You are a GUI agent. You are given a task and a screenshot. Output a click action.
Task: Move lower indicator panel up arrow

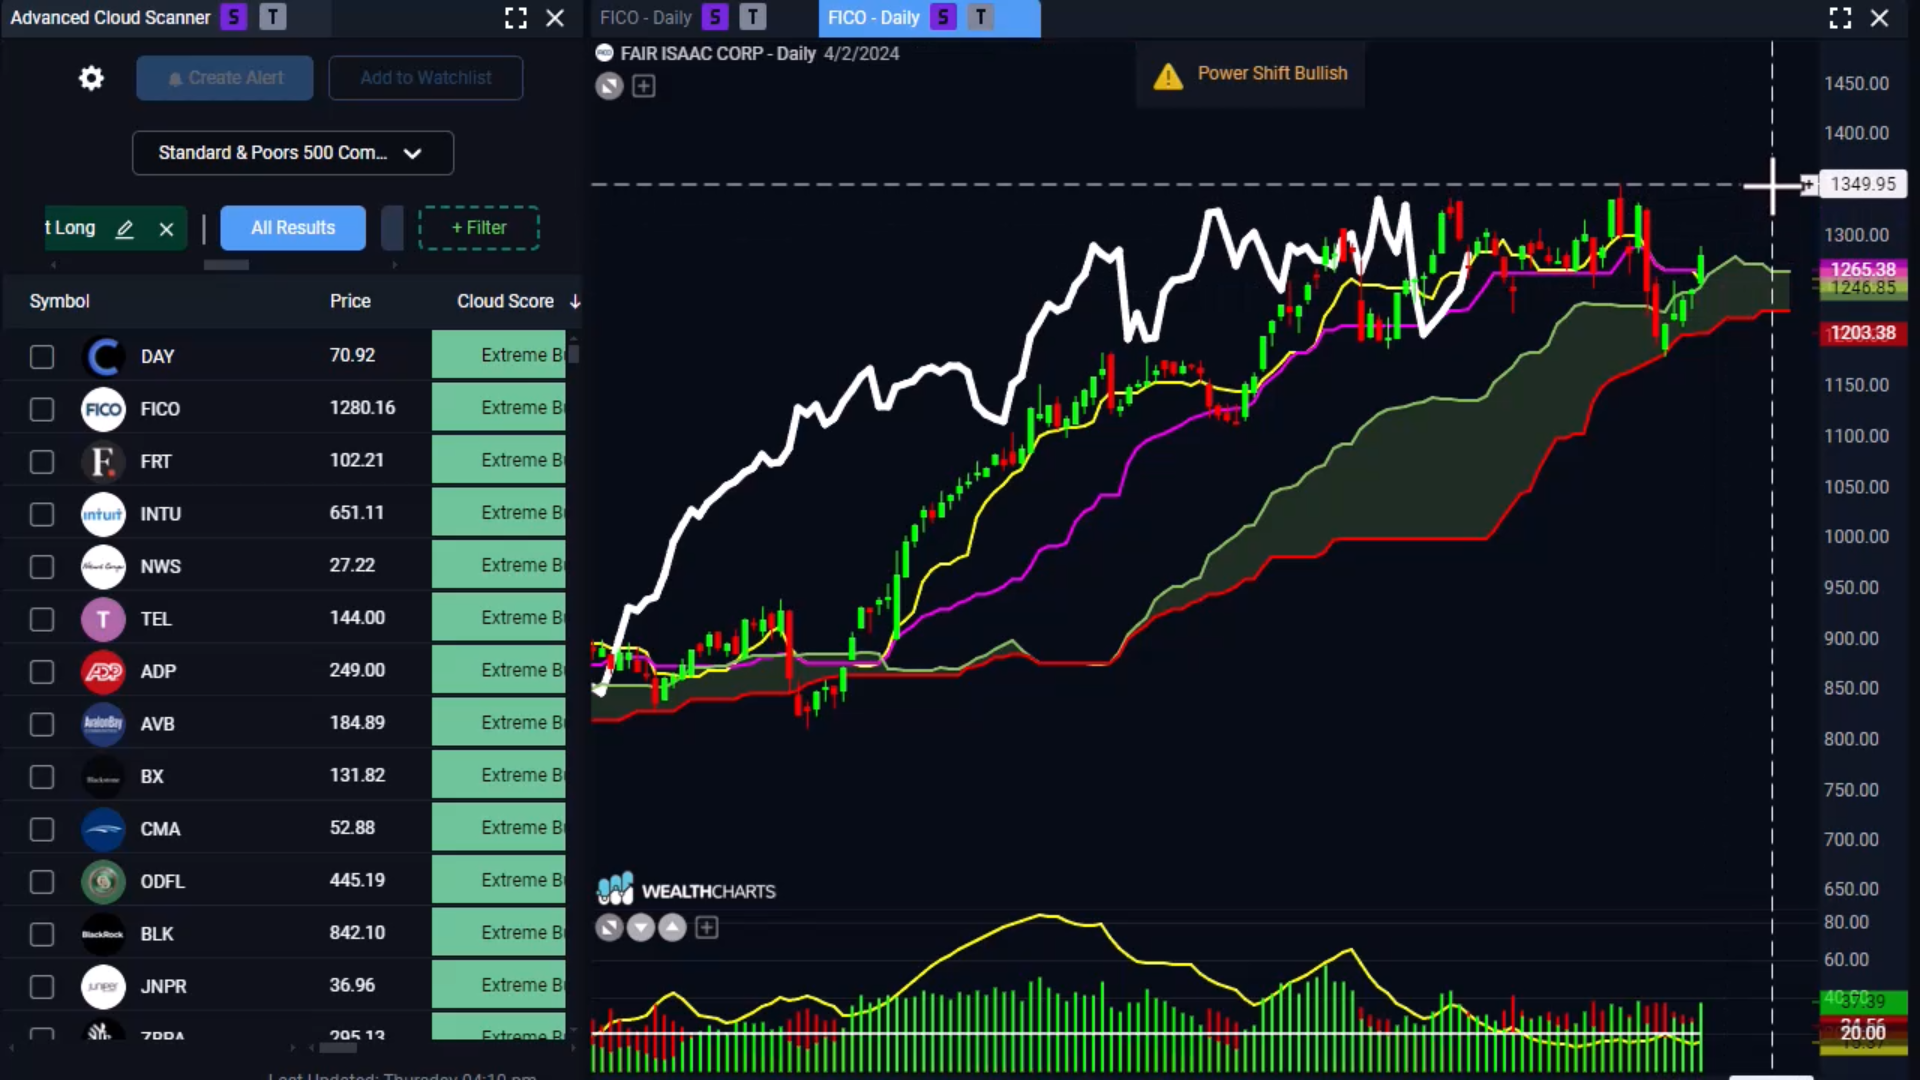coord(673,928)
